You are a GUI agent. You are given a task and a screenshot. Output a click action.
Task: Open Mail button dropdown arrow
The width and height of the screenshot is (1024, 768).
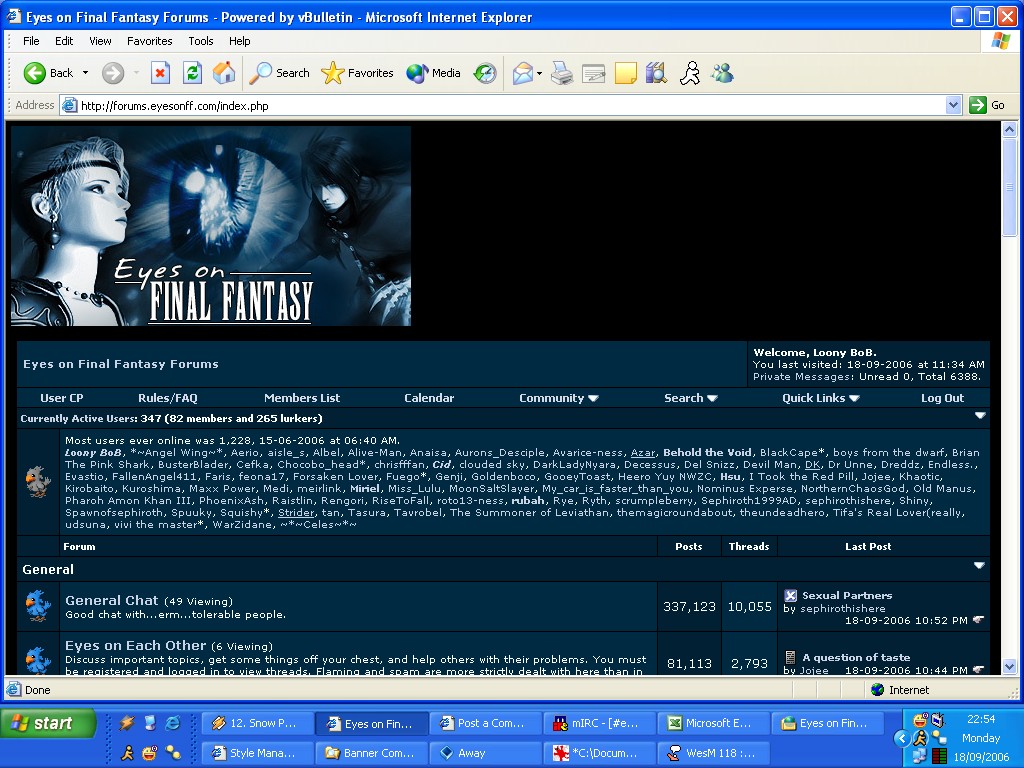(539, 73)
